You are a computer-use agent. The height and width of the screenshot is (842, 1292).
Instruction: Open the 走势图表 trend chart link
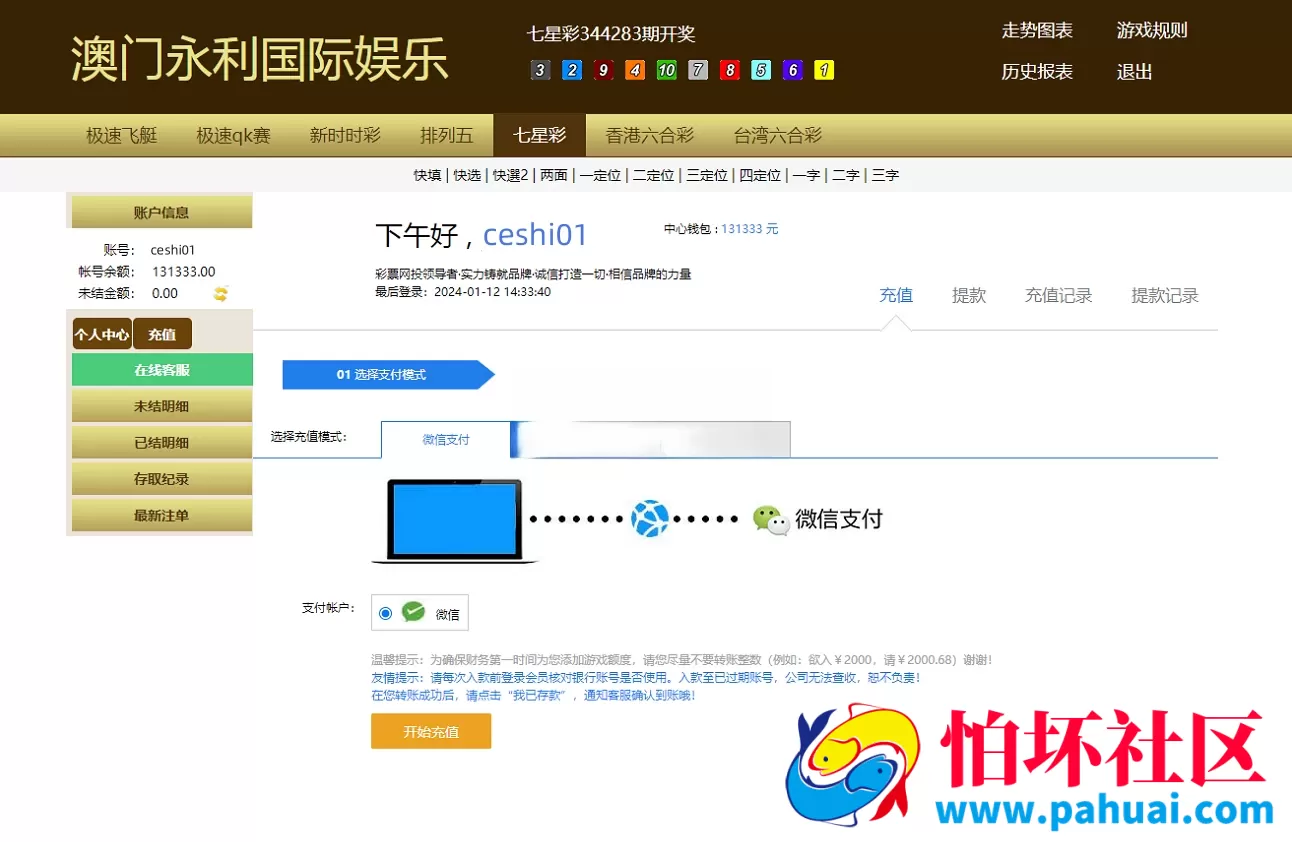coord(1037,30)
